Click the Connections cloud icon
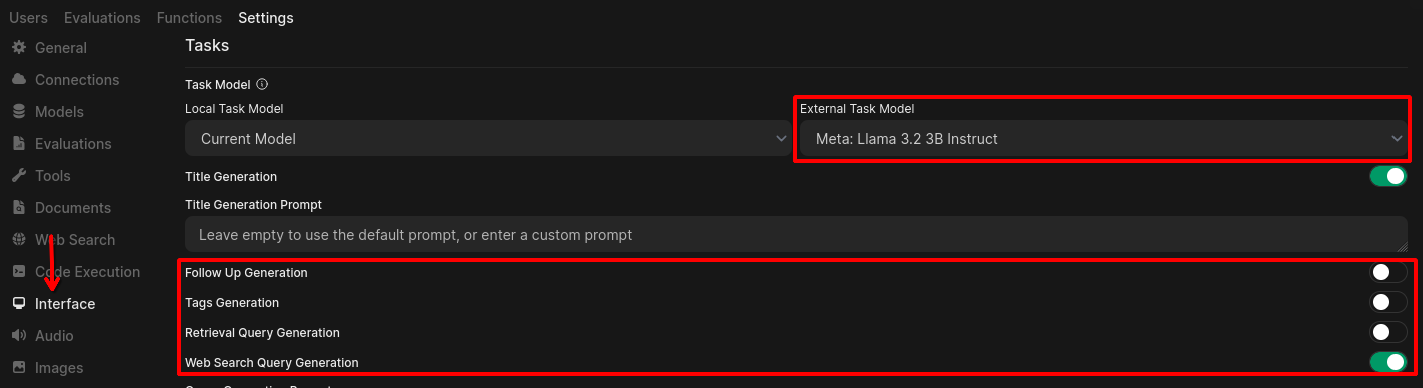 [x=18, y=80]
